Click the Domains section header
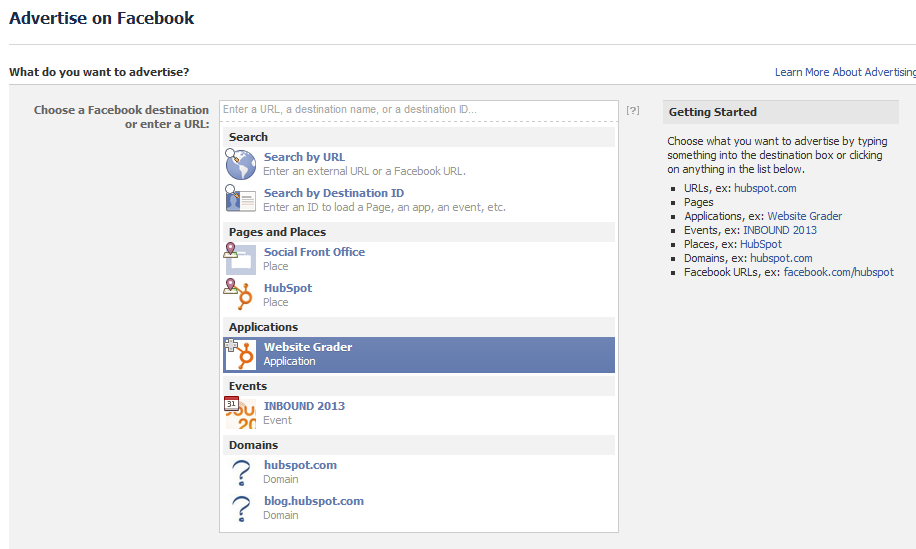 tap(419, 445)
